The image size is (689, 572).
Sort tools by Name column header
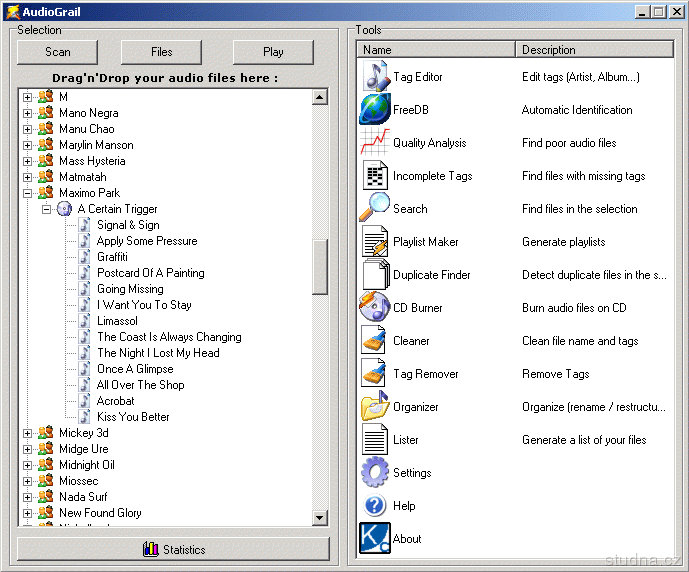coord(436,49)
